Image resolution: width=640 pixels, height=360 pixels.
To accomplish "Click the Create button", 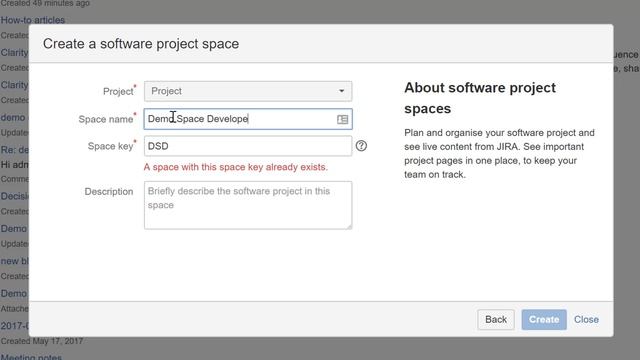I will (x=544, y=320).
